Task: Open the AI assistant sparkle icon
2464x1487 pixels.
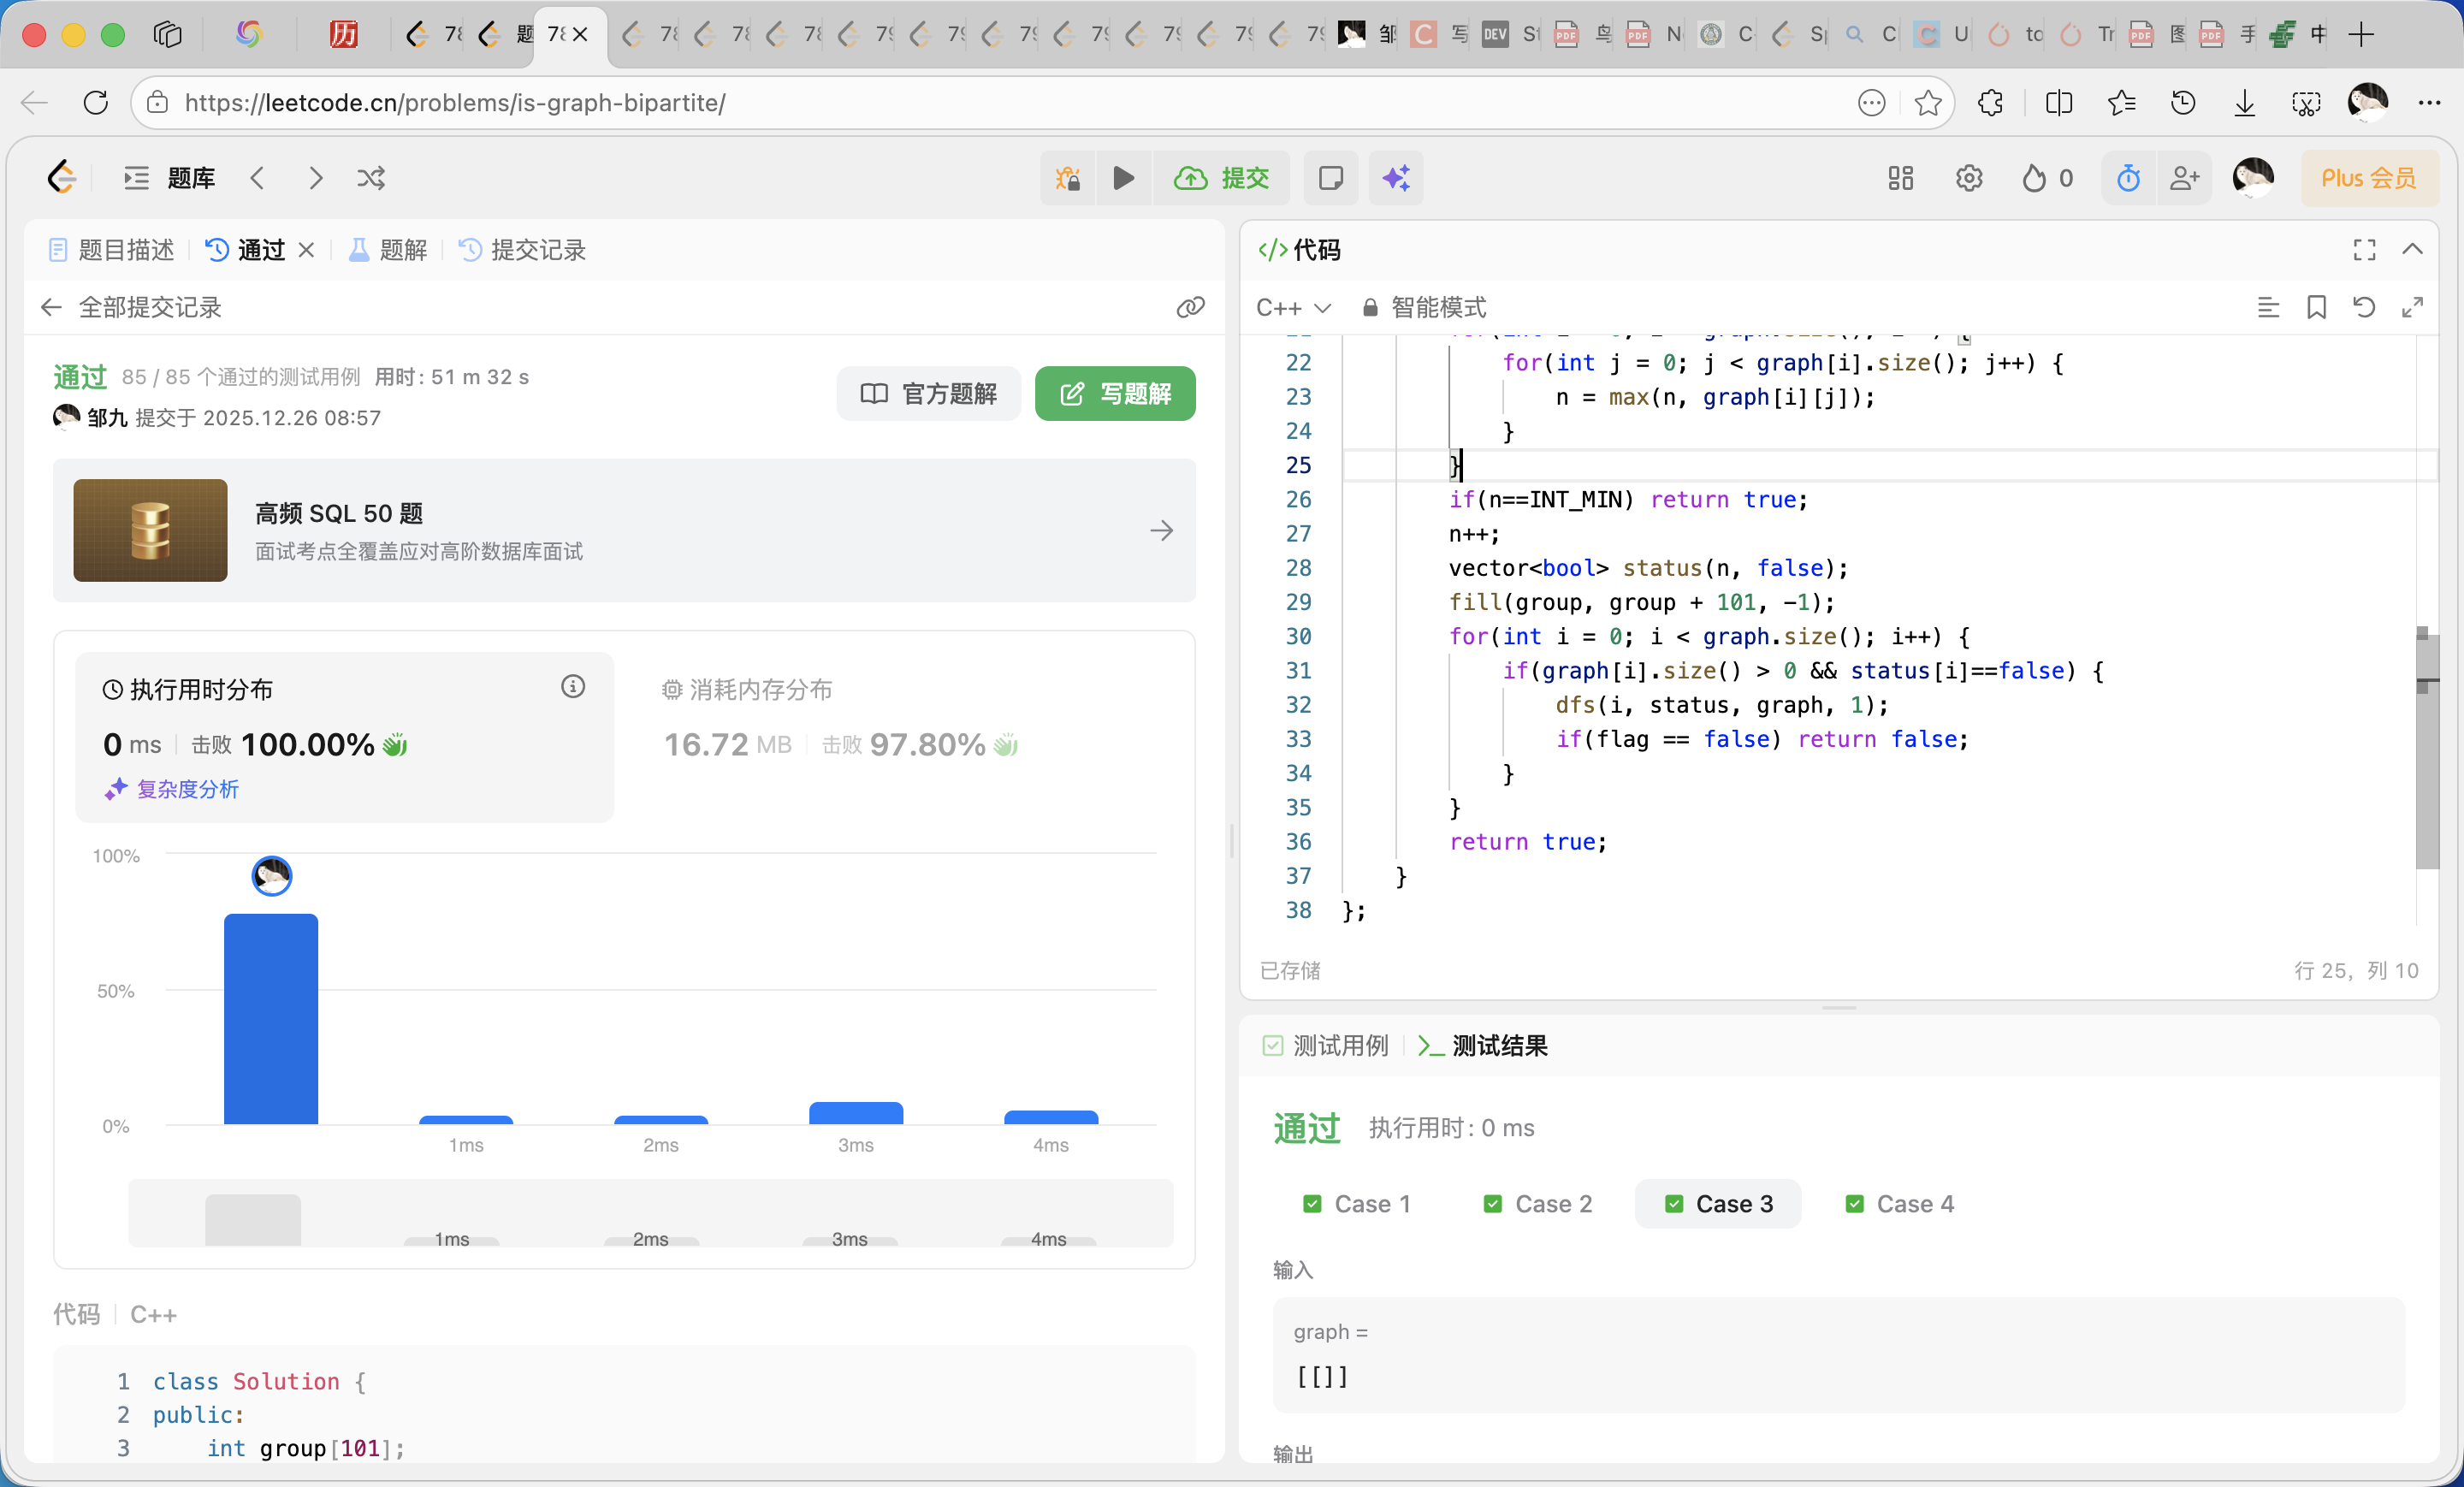Action: pos(1396,178)
